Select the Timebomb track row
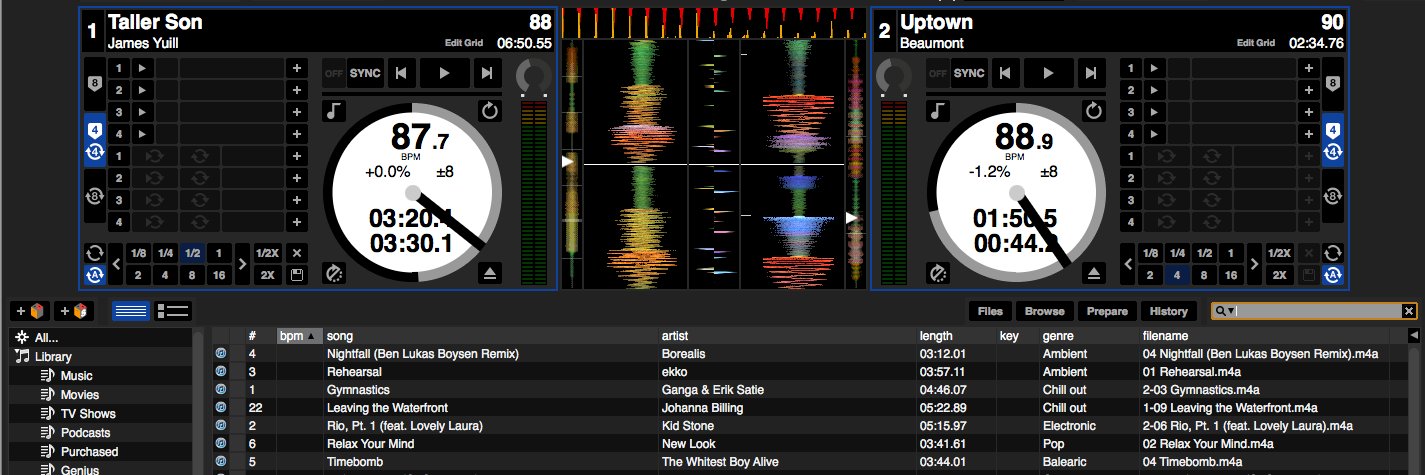 point(812,462)
